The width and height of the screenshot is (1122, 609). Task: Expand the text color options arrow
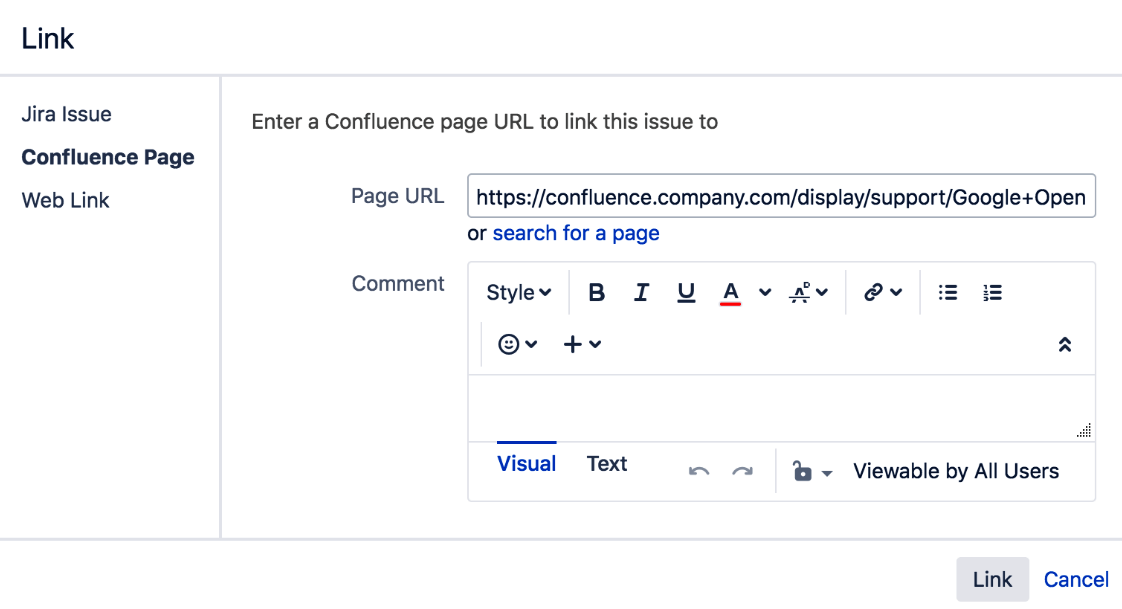[765, 292]
